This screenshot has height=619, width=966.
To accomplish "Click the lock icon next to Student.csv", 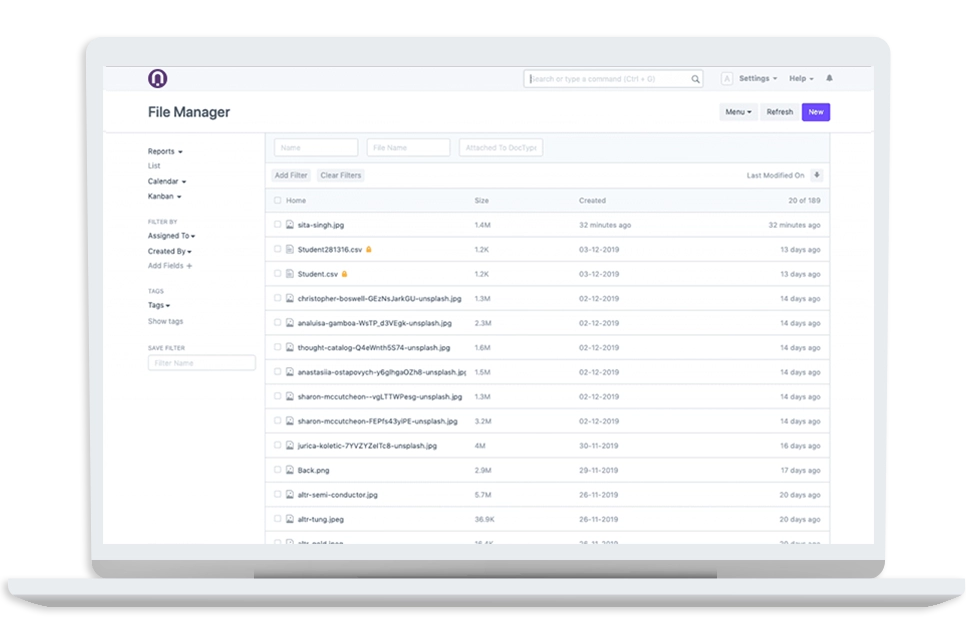I will click(342, 273).
